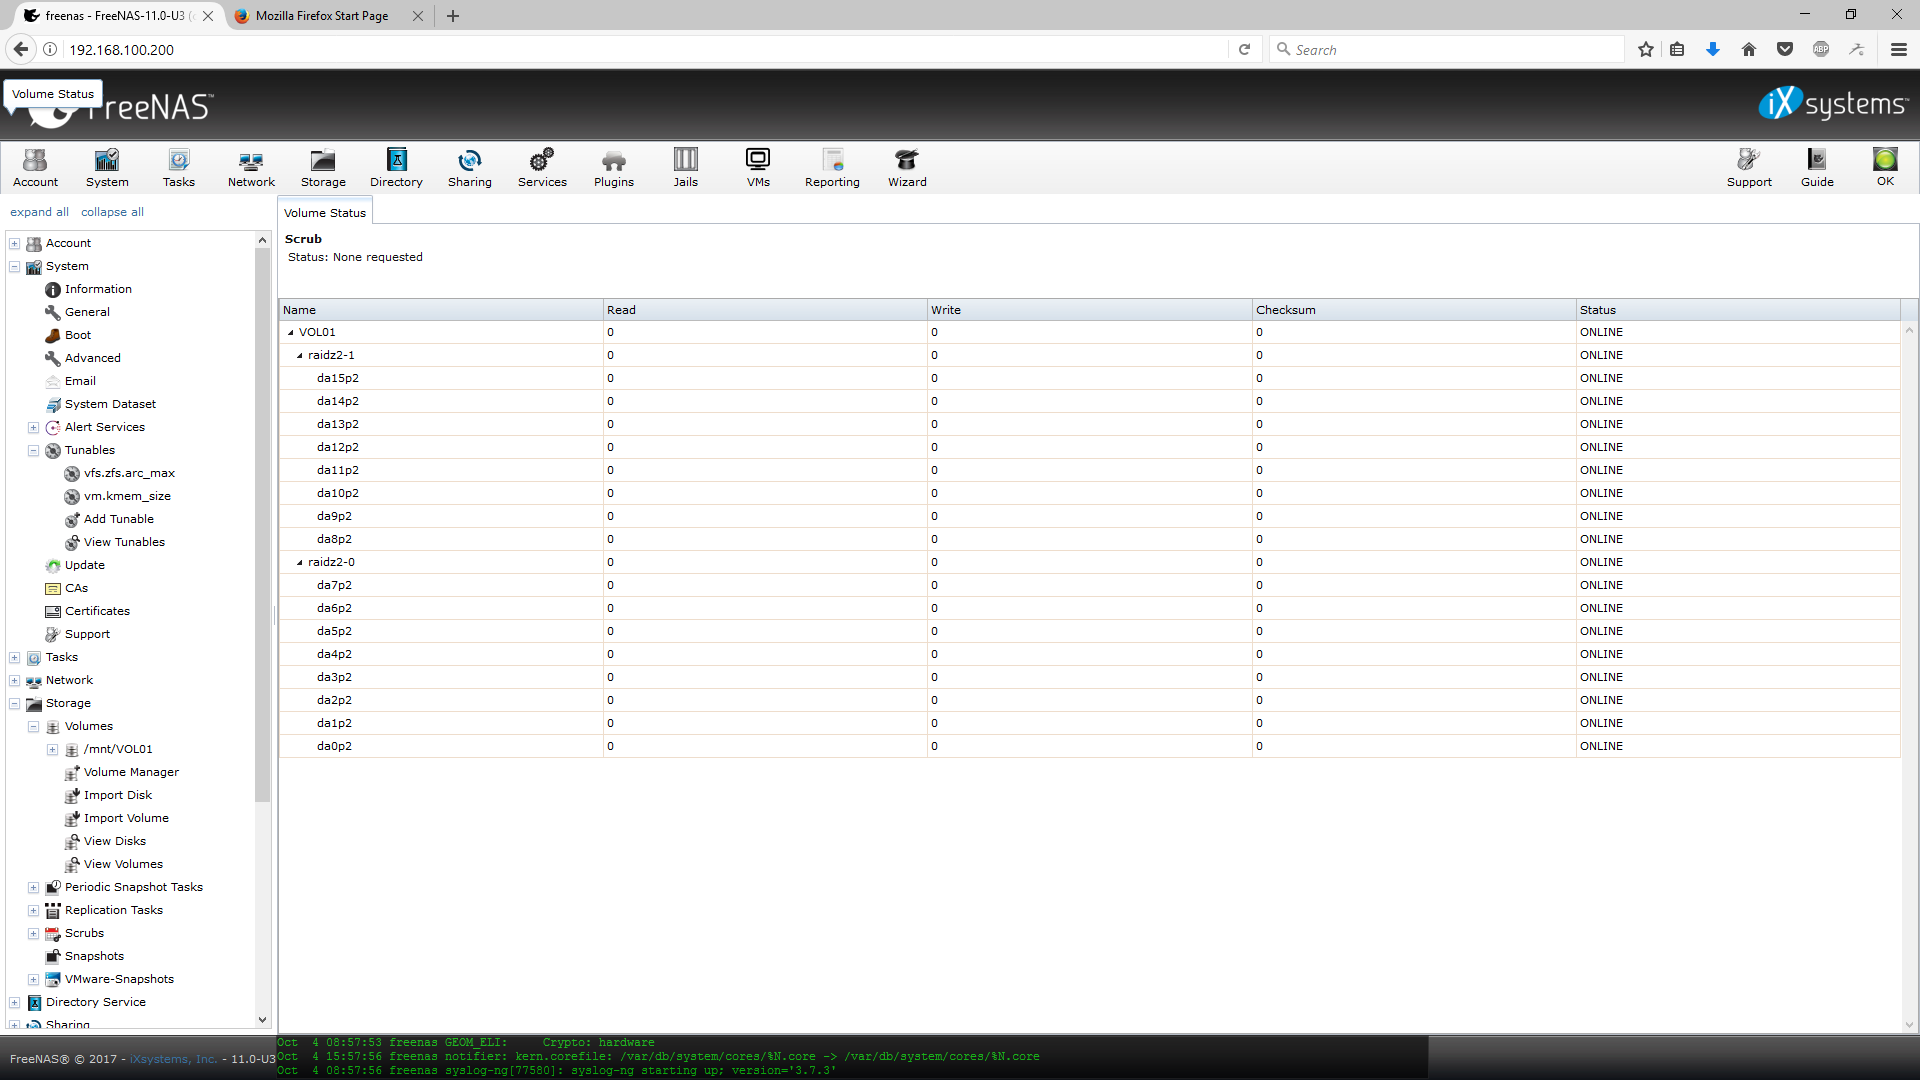This screenshot has width=1920, height=1080.
Task: Bookmark this page with the star icon
Action: 1646,49
